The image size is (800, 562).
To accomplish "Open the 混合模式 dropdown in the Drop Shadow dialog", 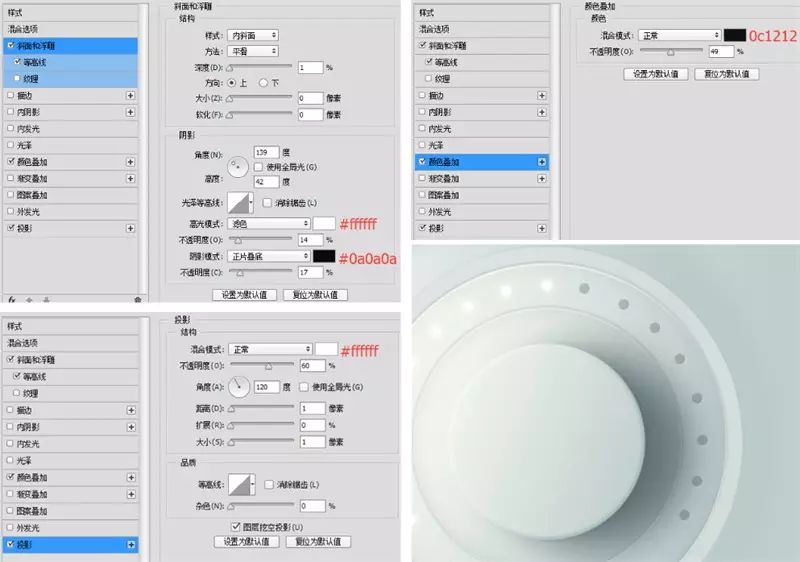I will pos(270,349).
